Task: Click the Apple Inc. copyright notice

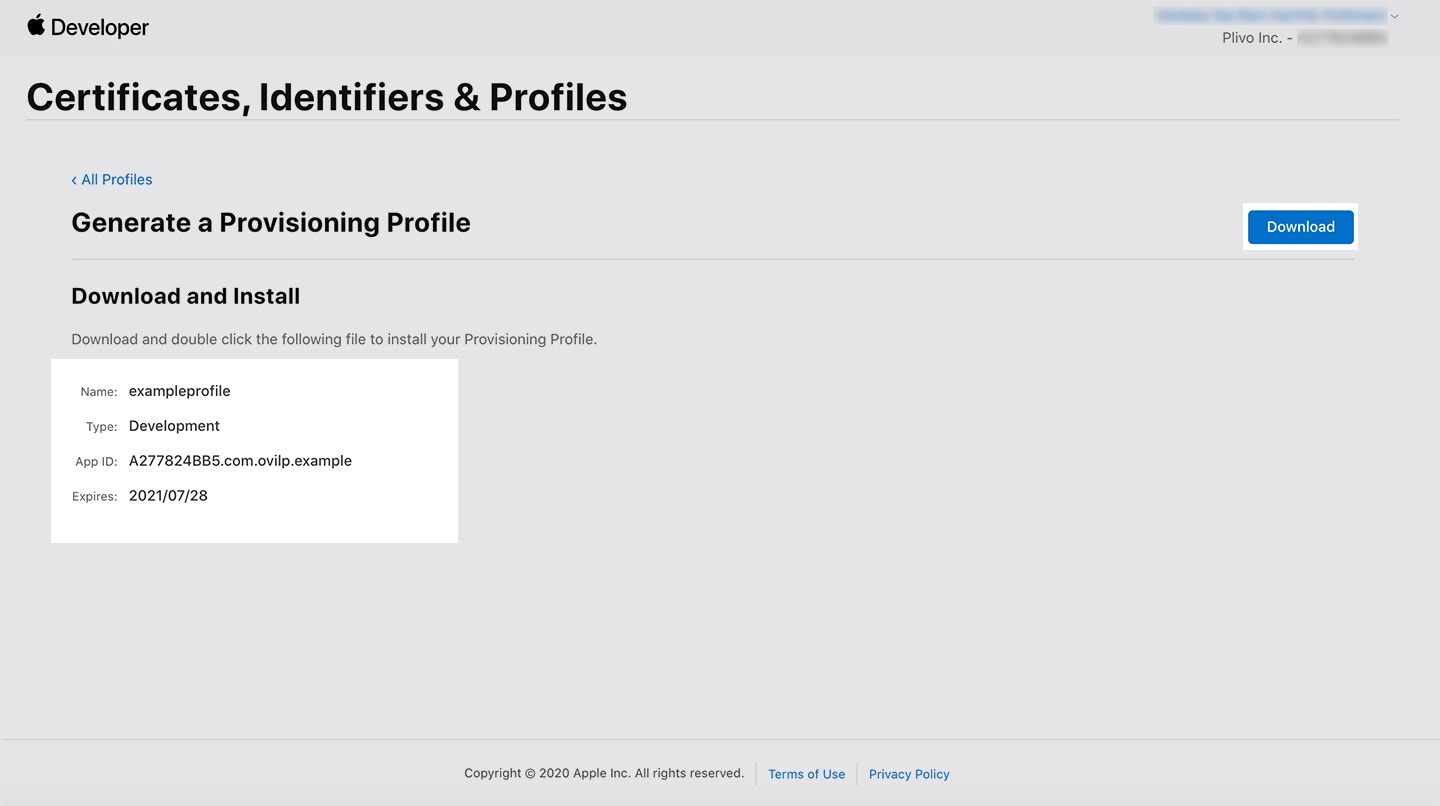Action: point(604,773)
